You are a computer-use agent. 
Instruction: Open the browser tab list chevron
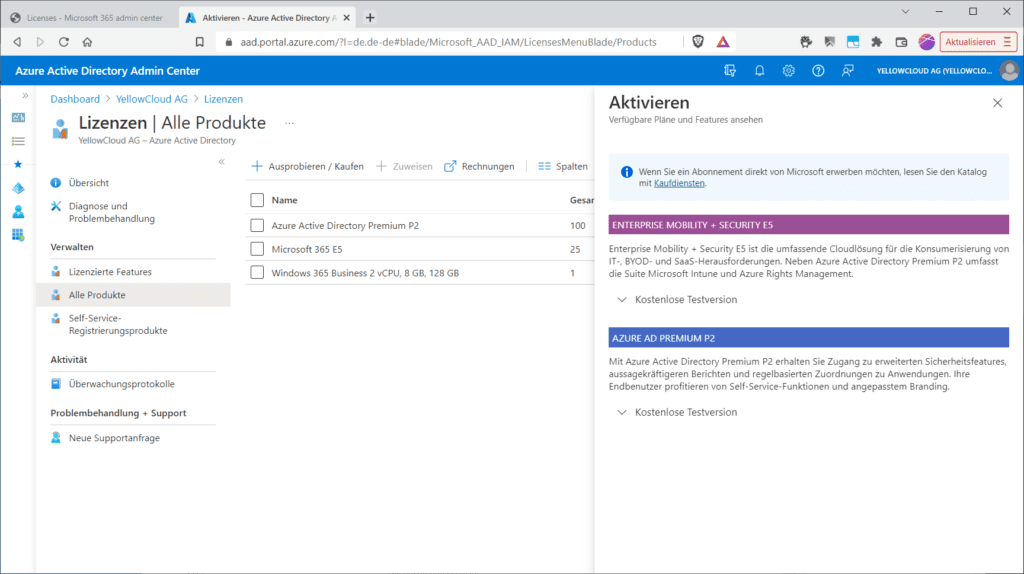coord(905,12)
